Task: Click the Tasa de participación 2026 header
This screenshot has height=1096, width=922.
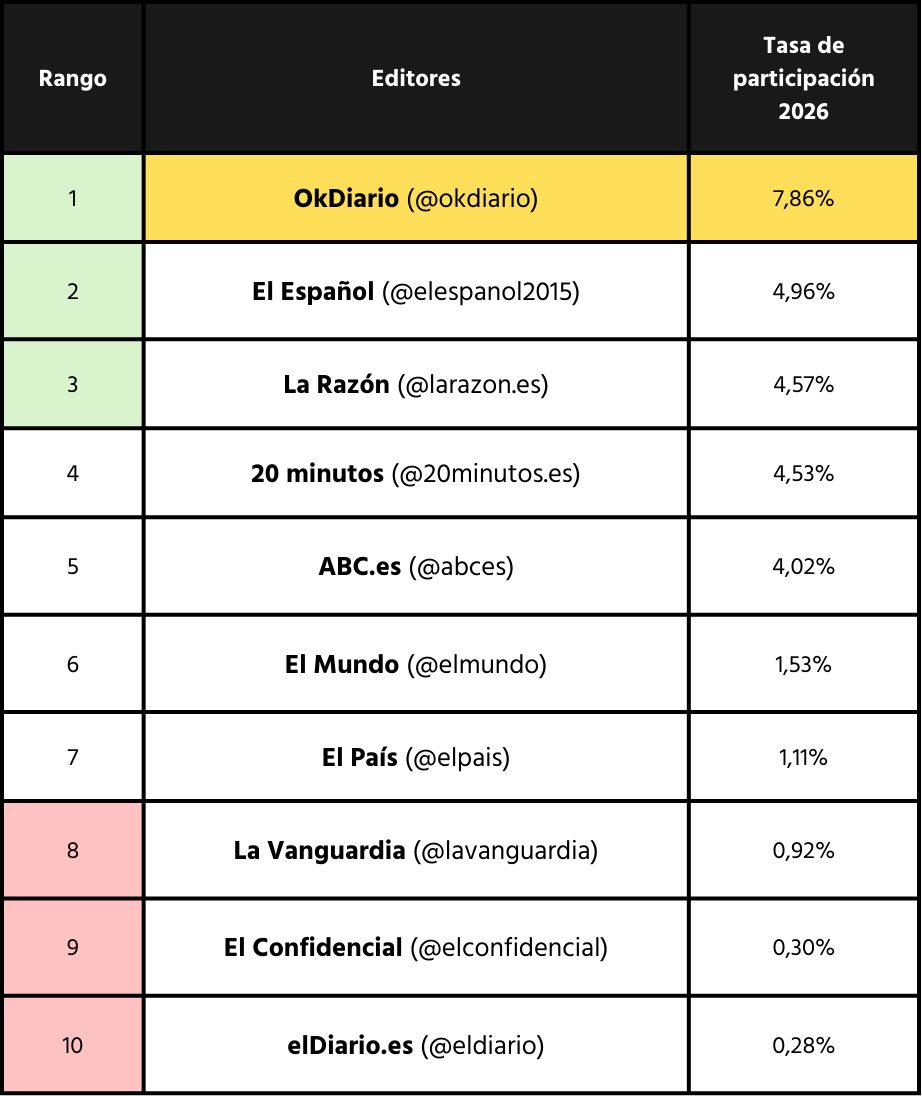Action: tap(804, 78)
